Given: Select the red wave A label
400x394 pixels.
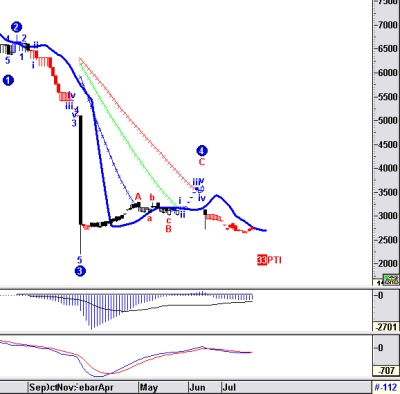Looking at the screenshot, I should 138,197.
